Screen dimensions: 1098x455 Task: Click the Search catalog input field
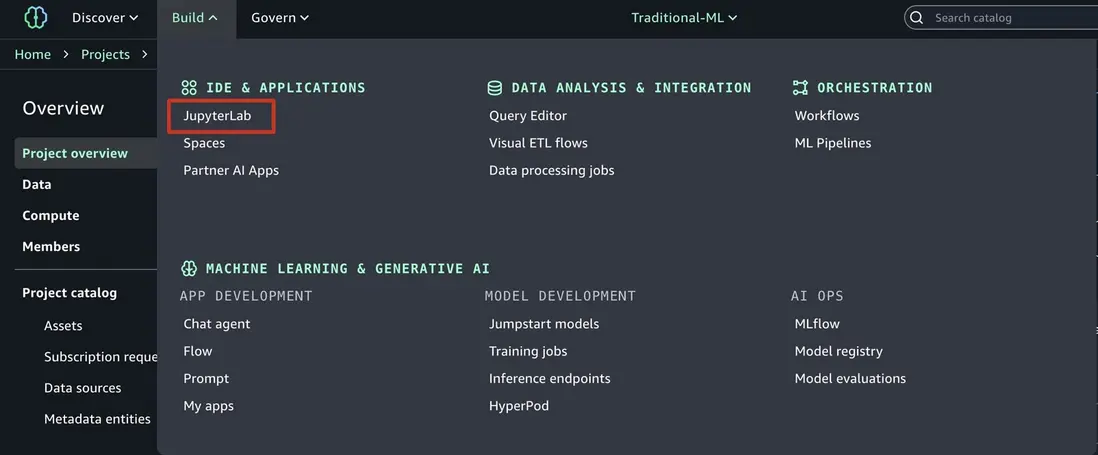point(1010,17)
